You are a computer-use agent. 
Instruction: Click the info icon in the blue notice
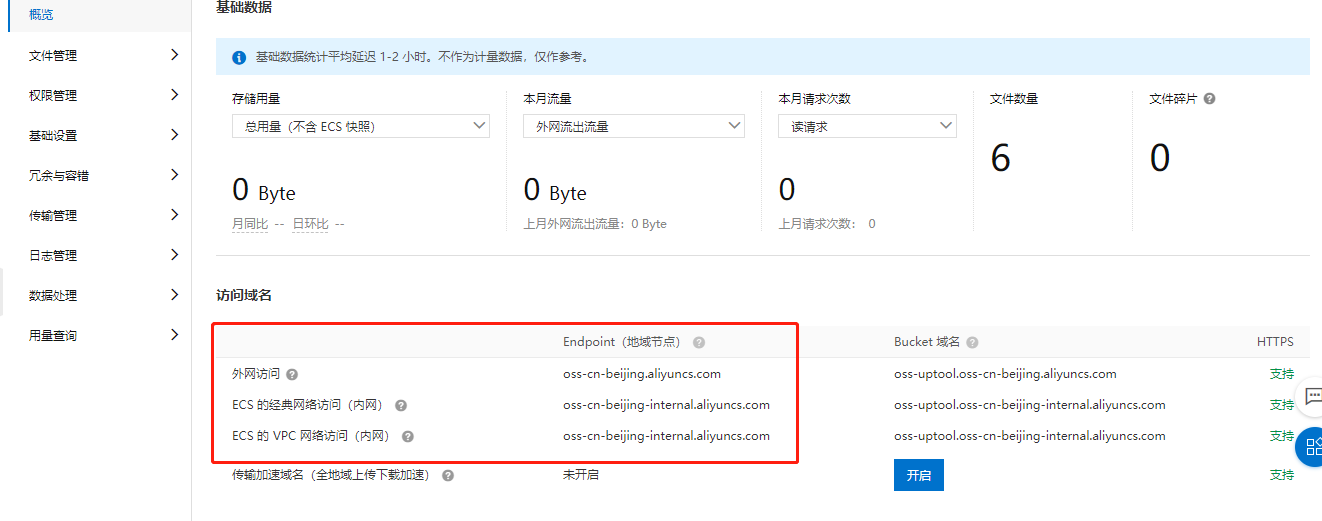coord(239,58)
